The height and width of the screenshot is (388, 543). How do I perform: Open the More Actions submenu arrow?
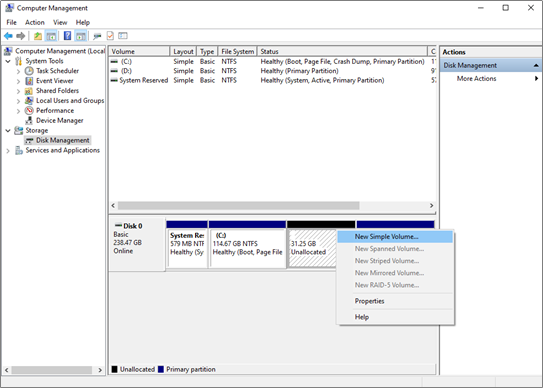(x=536, y=79)
